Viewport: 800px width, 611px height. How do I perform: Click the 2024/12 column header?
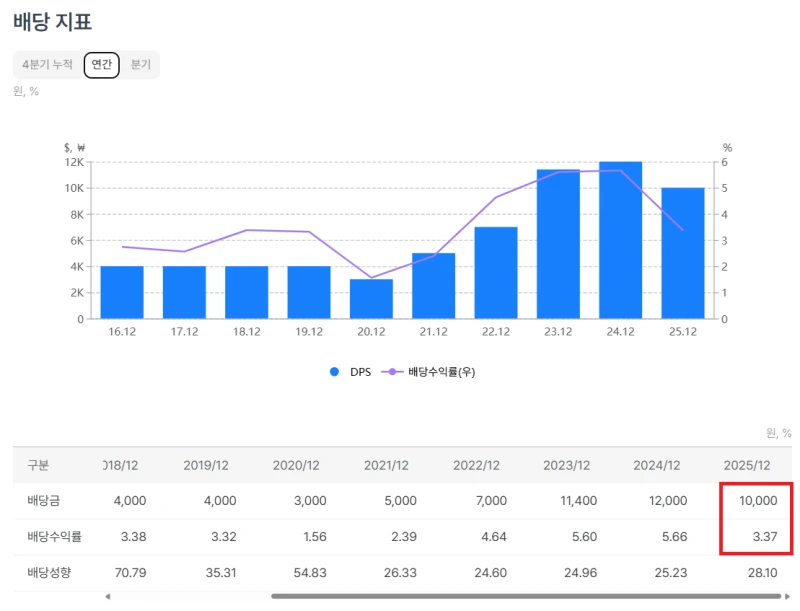click(x=657, y=465)
